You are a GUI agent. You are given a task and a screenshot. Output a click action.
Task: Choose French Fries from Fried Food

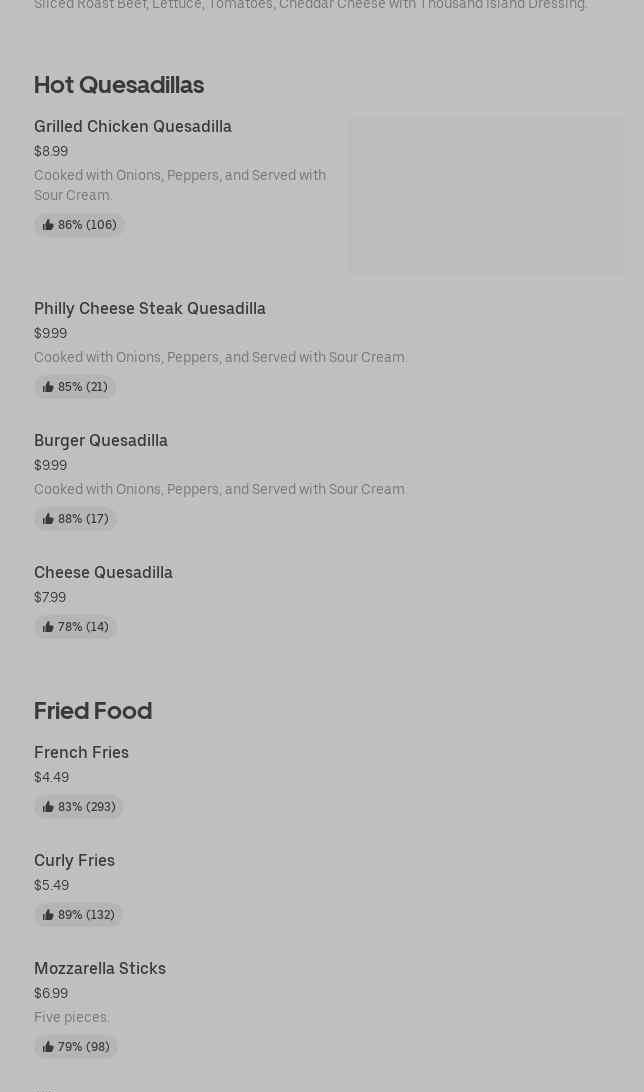click(x=81, y=753)
